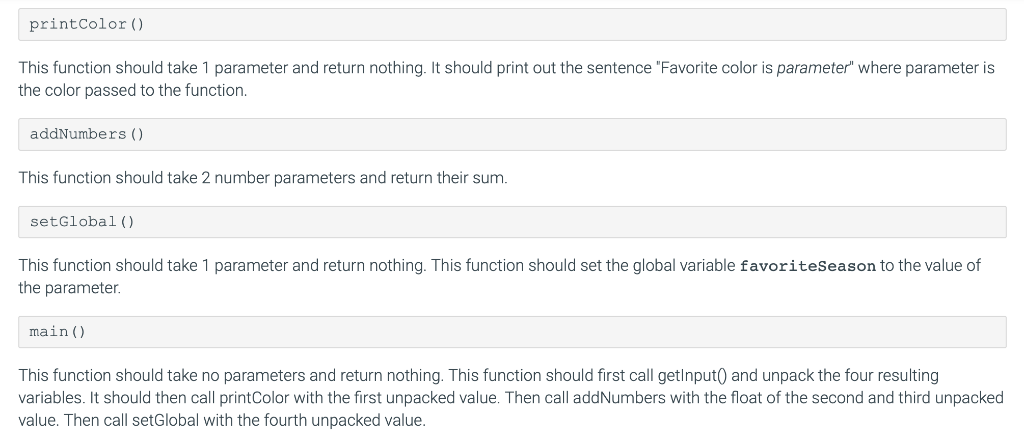Click empty area of the main code block
The width and height of the screenshot is (1024, 441).
(x=575, y=332)
